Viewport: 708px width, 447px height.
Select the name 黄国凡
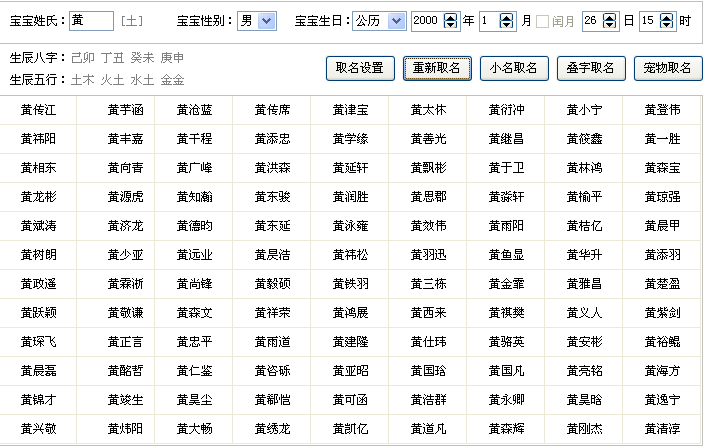(506, 371)
